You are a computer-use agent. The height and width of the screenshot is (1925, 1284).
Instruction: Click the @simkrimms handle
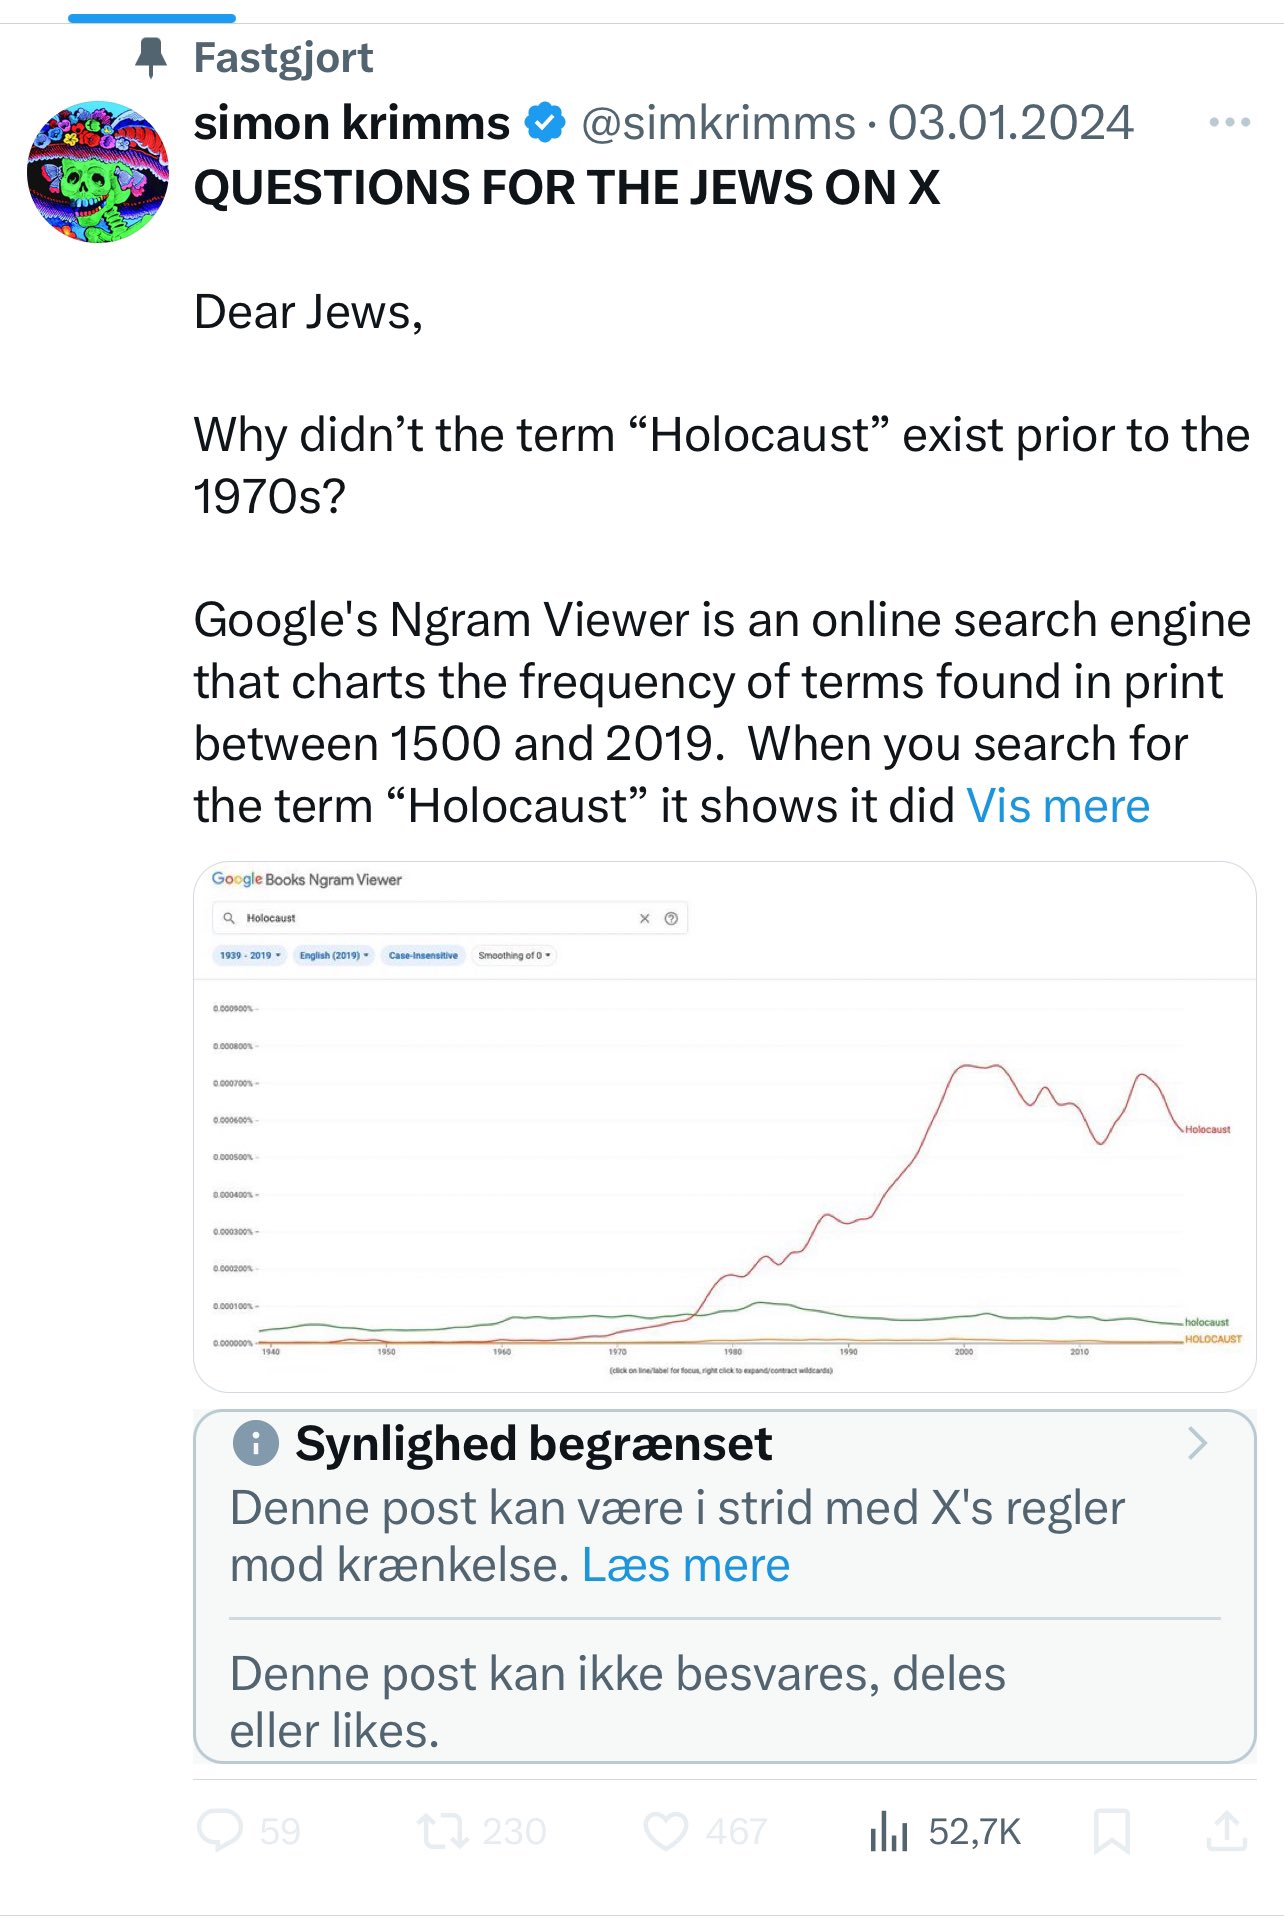click(x=718, y=123)
